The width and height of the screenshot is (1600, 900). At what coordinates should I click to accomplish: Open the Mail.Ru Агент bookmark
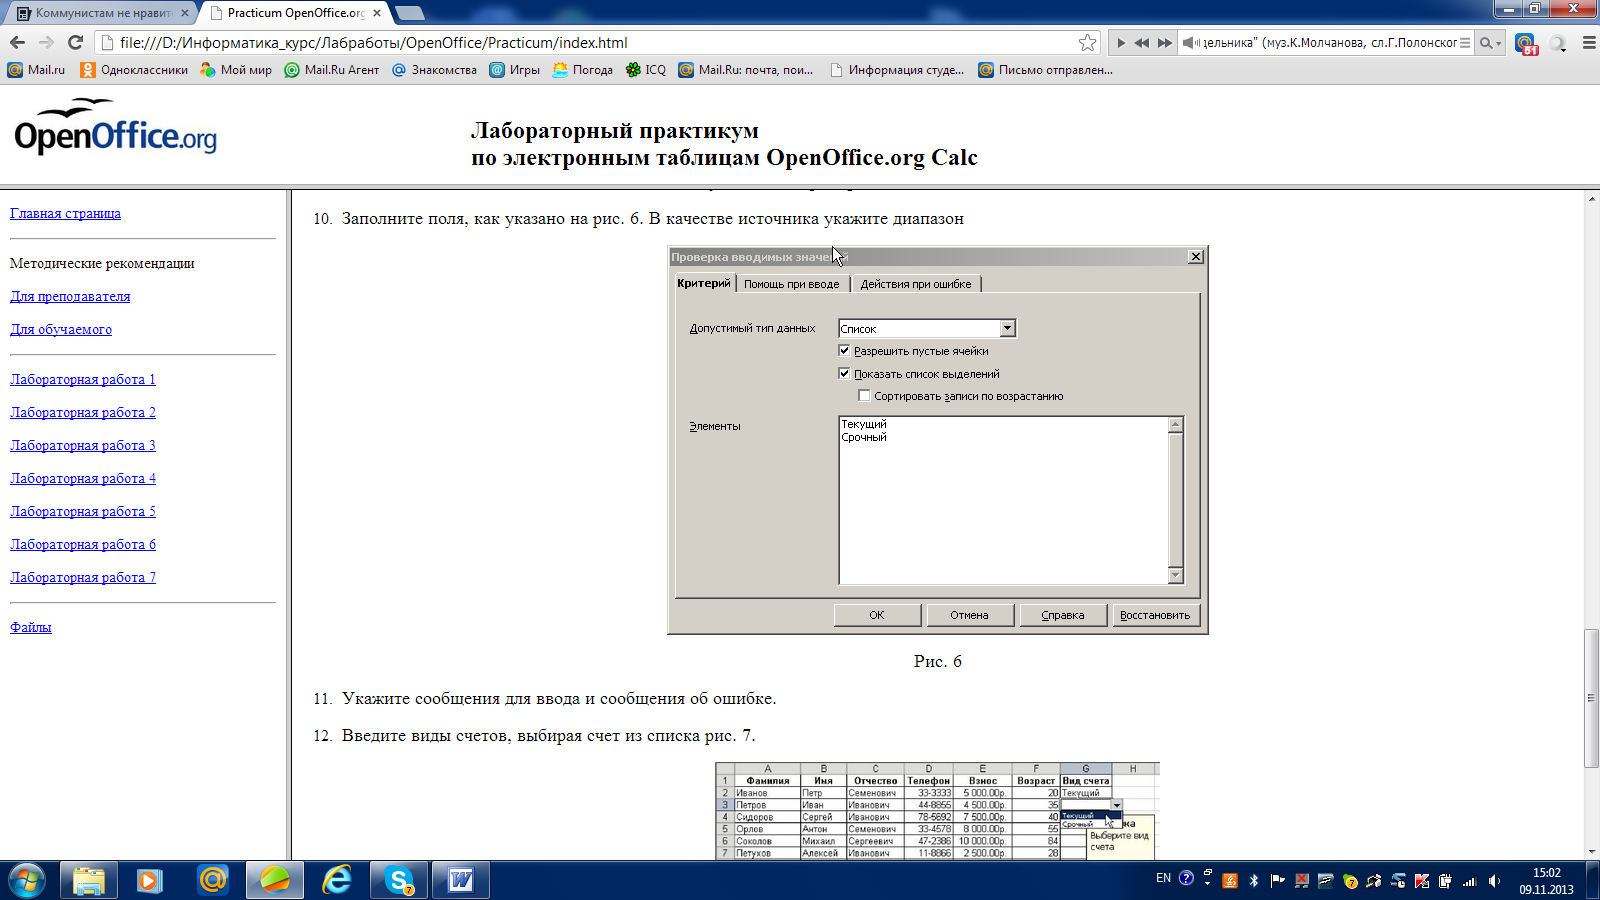[x=332, y=70]
